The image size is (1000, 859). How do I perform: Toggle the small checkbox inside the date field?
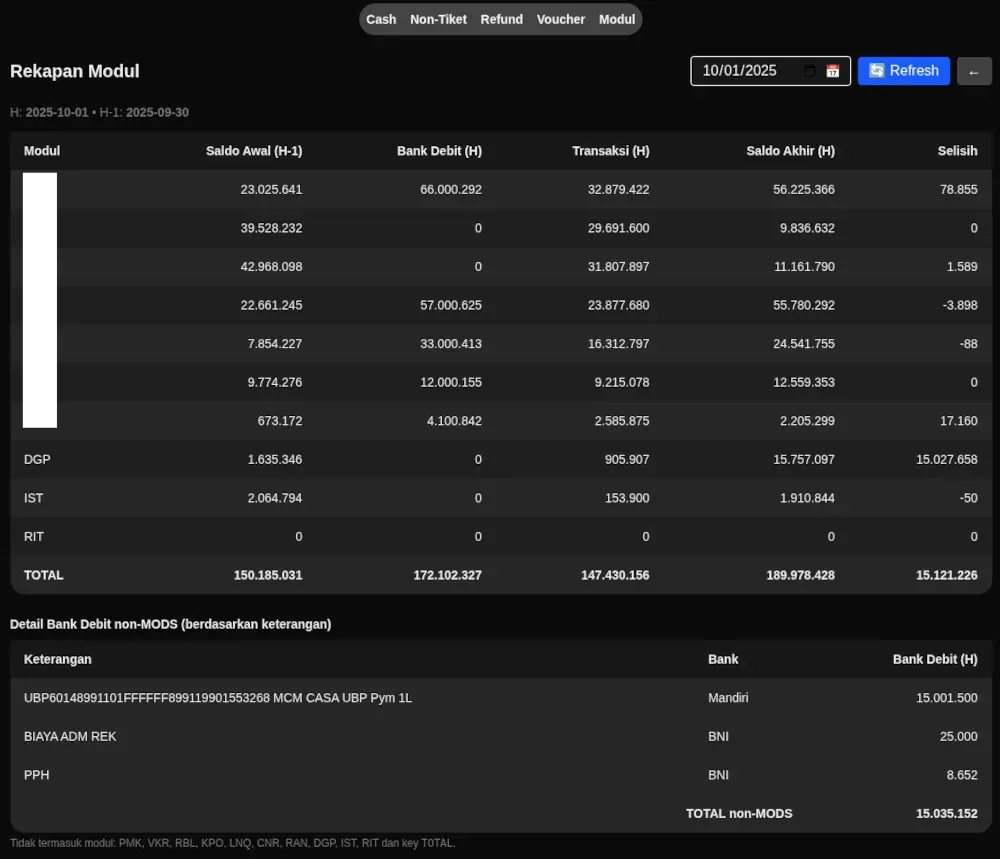(809, 71)
